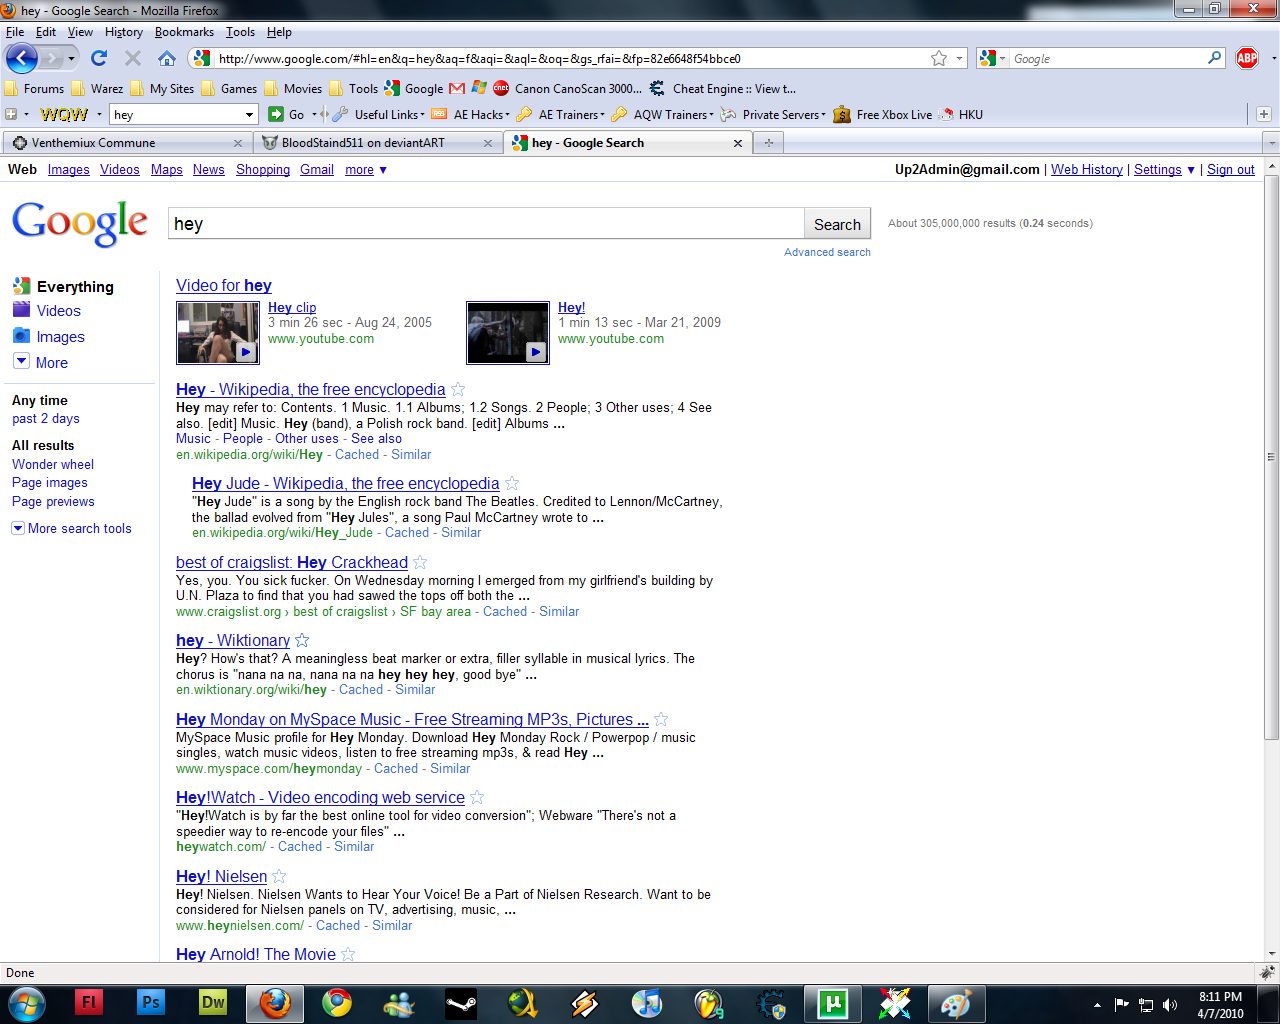The image size is (1280, 1024).
Task: Expand More search tools in sidebar
Action: [x=72, y=528]
